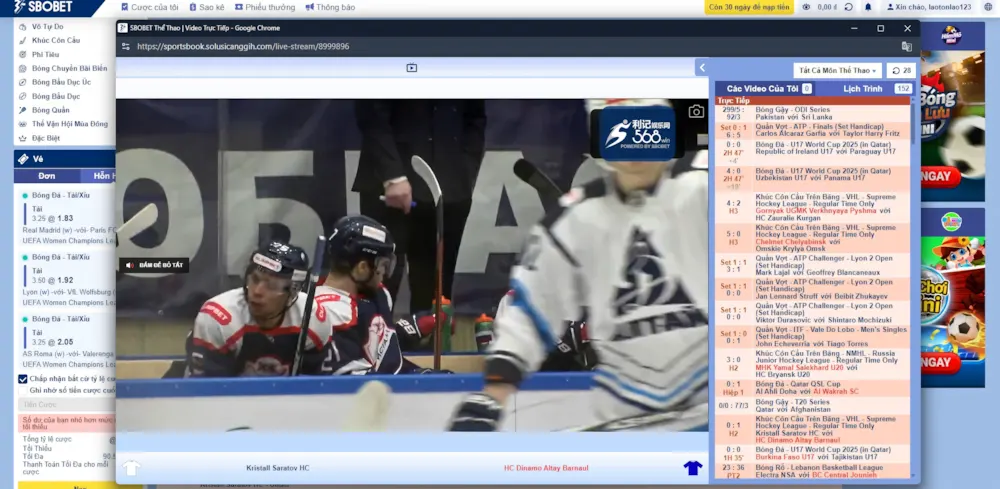Collapse the schedule panel with the left chevron
The width and height of the screenshot is (1000, 489).
point(702,68)
